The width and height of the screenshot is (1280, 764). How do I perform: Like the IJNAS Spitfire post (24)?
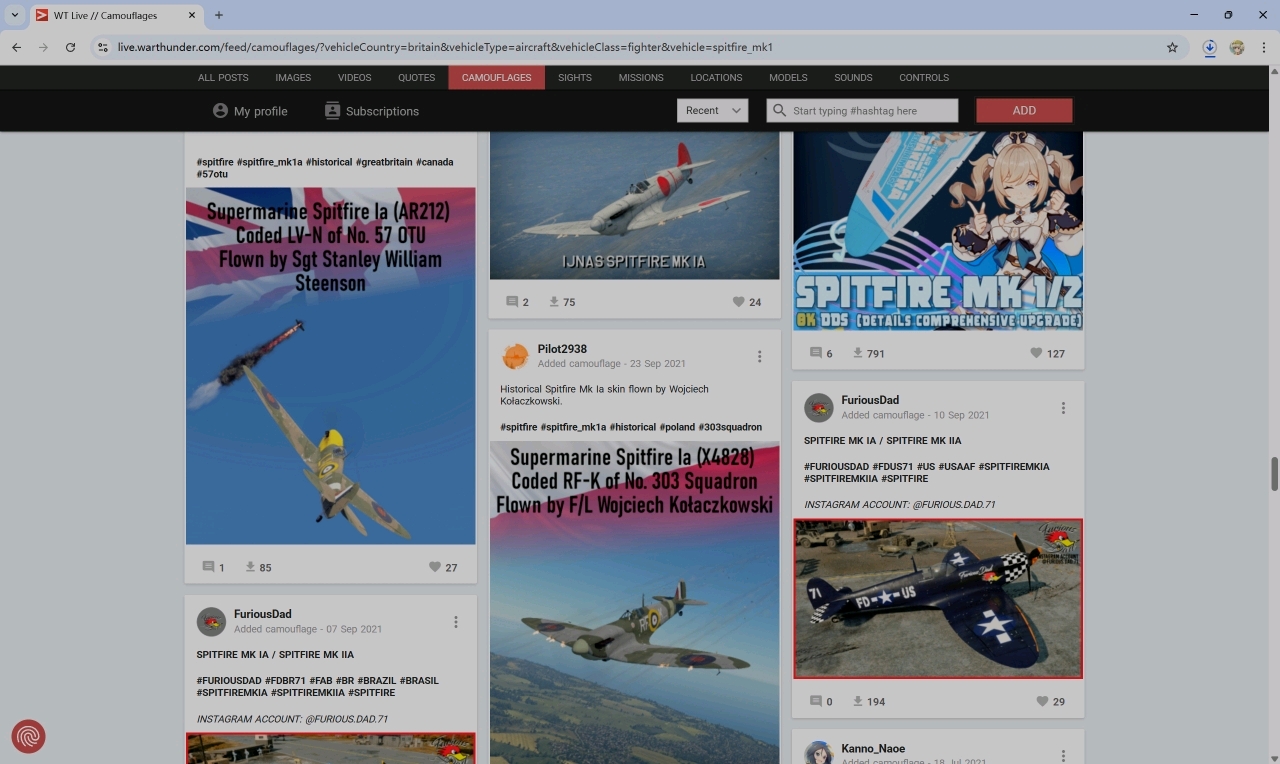pyautogui.click(x=739, y=302)
